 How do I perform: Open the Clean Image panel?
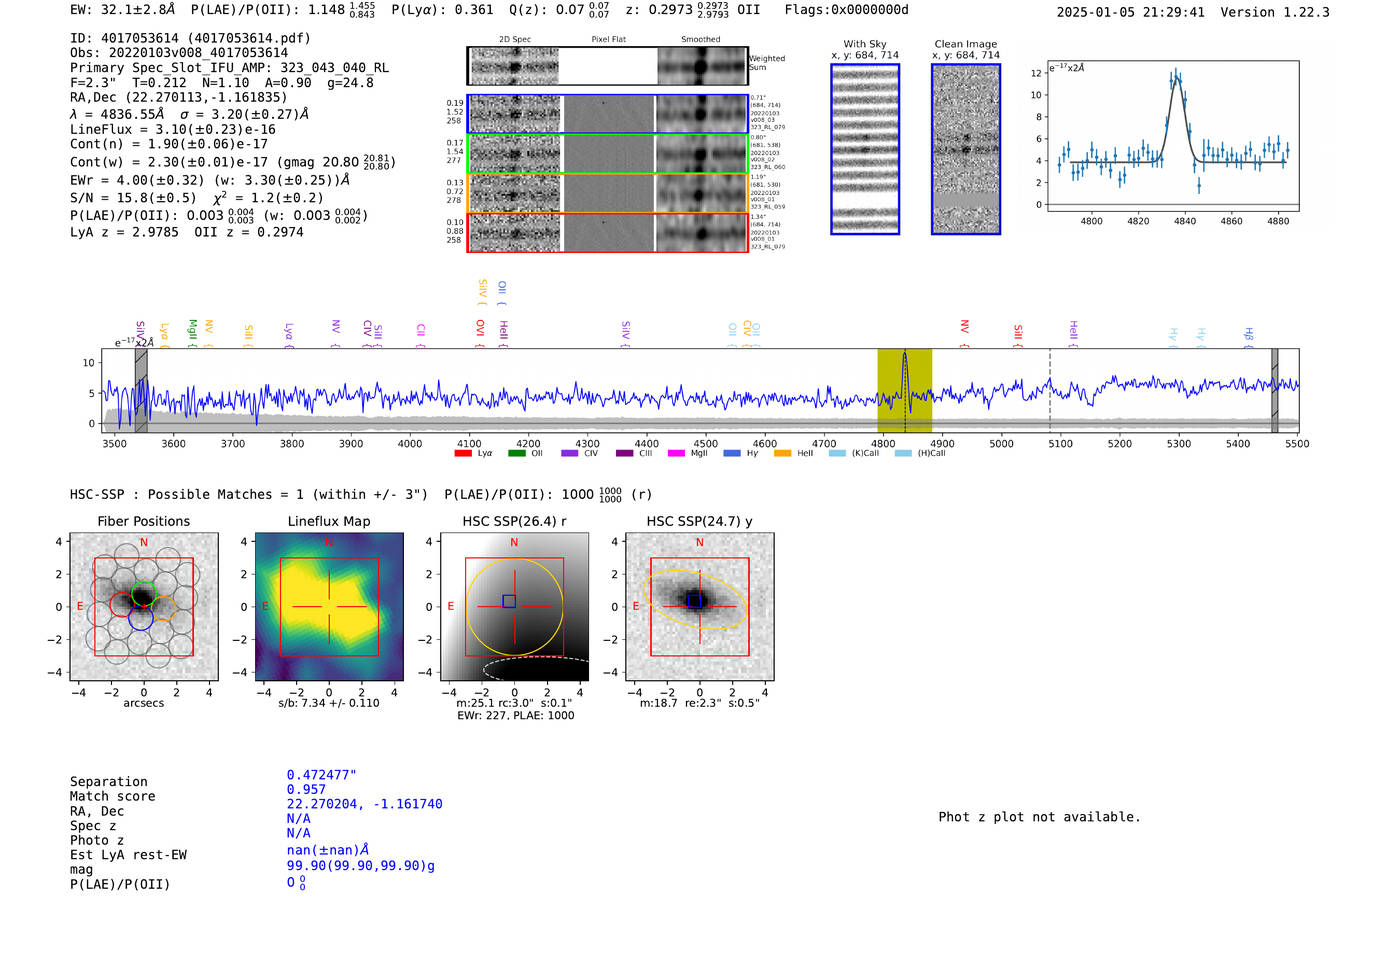pos(966,149)
